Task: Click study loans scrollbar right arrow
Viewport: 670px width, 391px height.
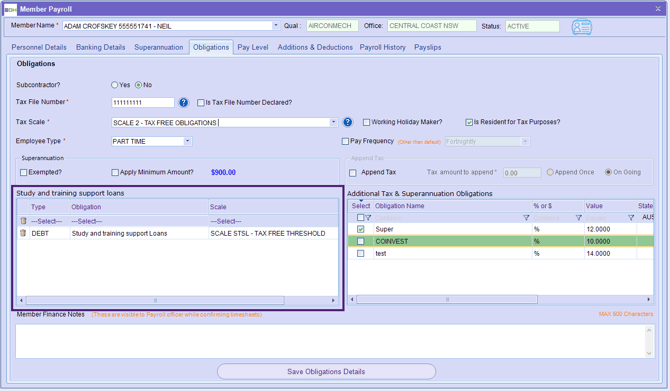Action: 333,300
